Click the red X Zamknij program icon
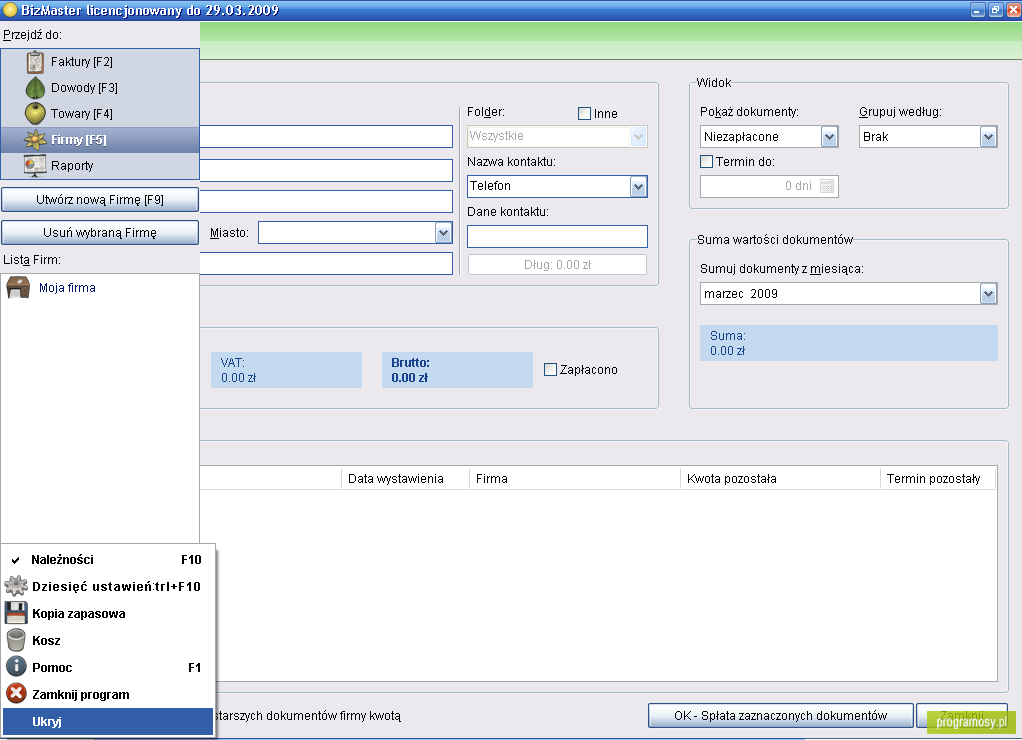Image resolution: width=1022 pixels, height=740 pixels. pos(16,694)
